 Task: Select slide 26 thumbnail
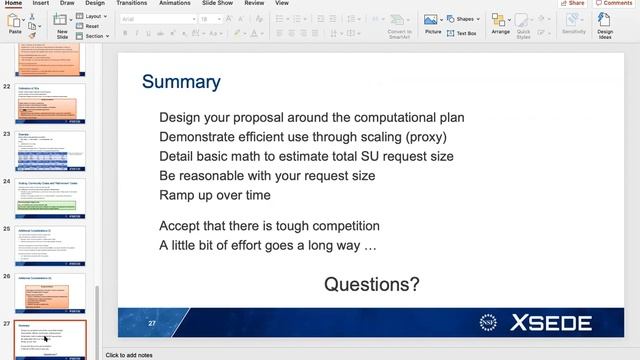point(50,293)
